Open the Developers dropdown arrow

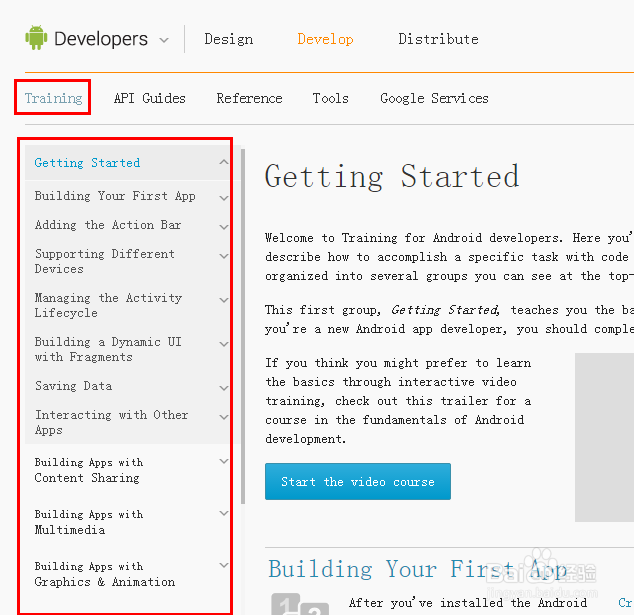coord(164,40)
